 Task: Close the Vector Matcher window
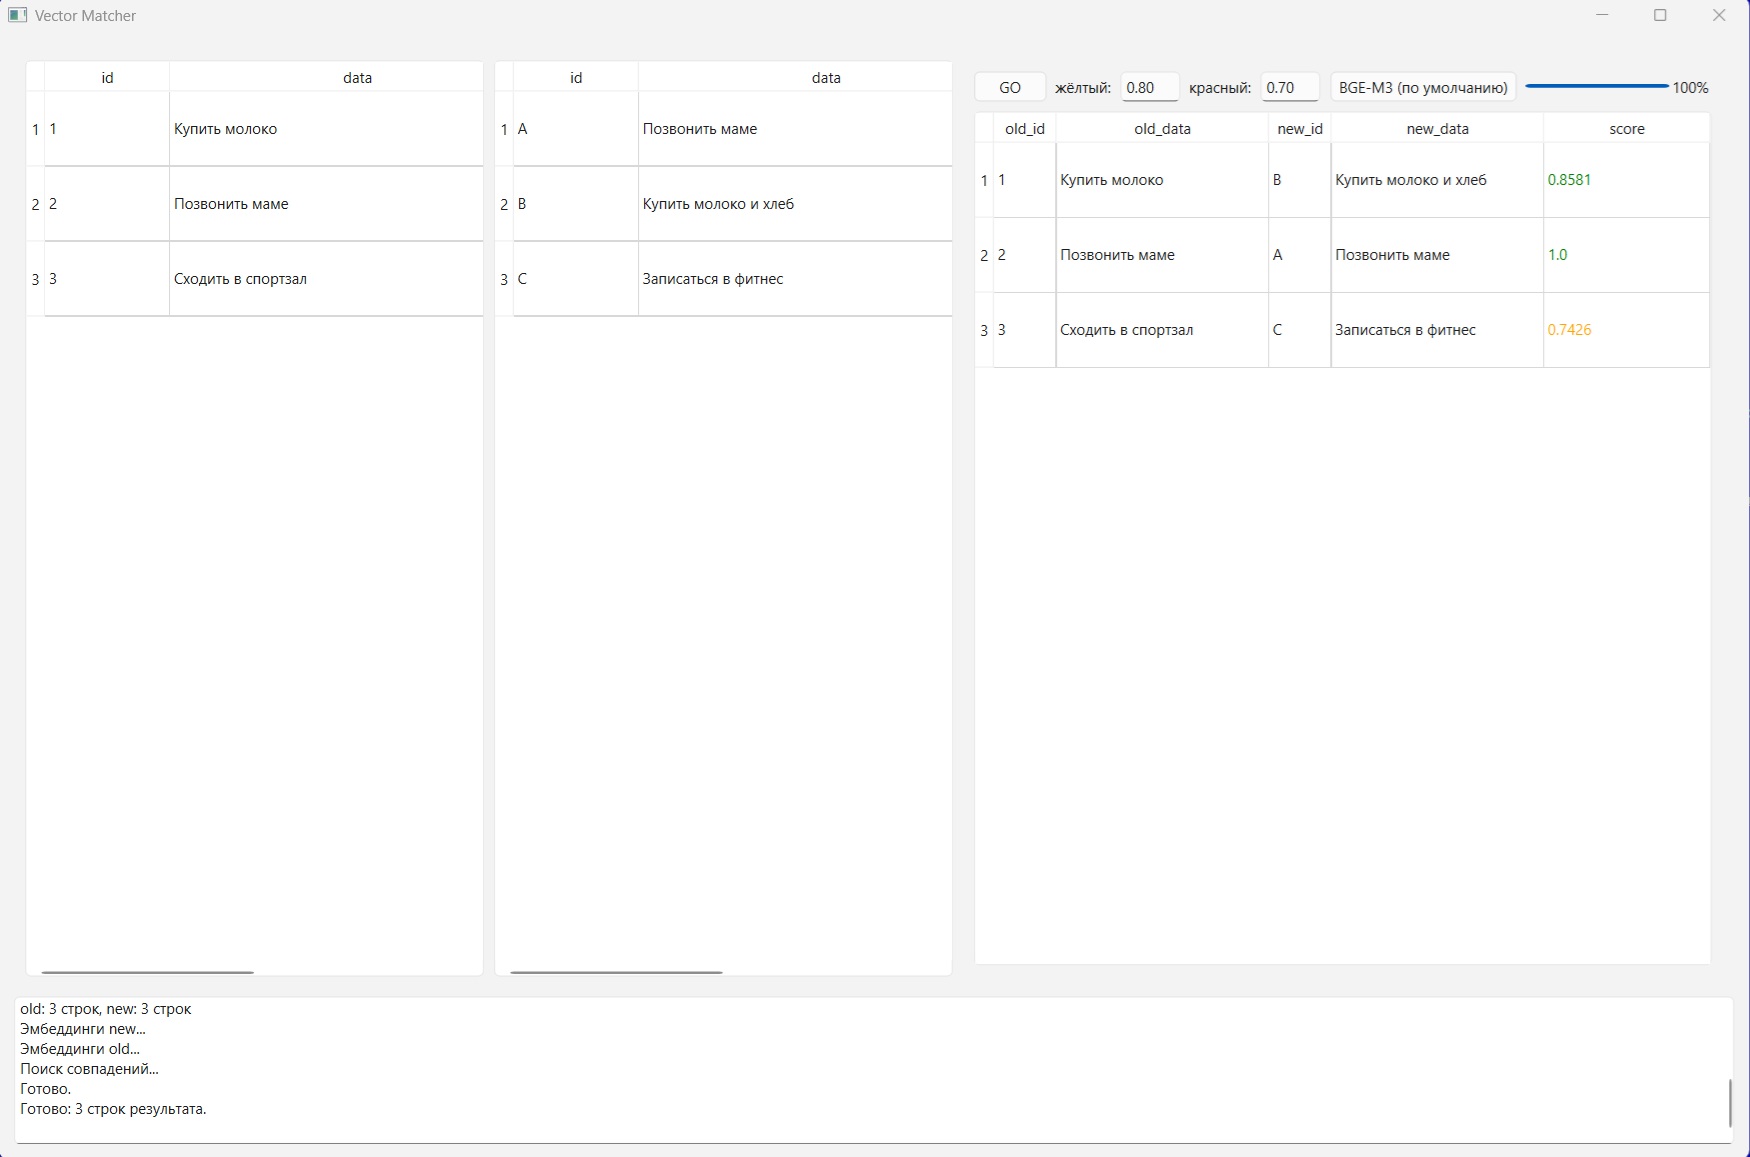(x=1719, y=15)
